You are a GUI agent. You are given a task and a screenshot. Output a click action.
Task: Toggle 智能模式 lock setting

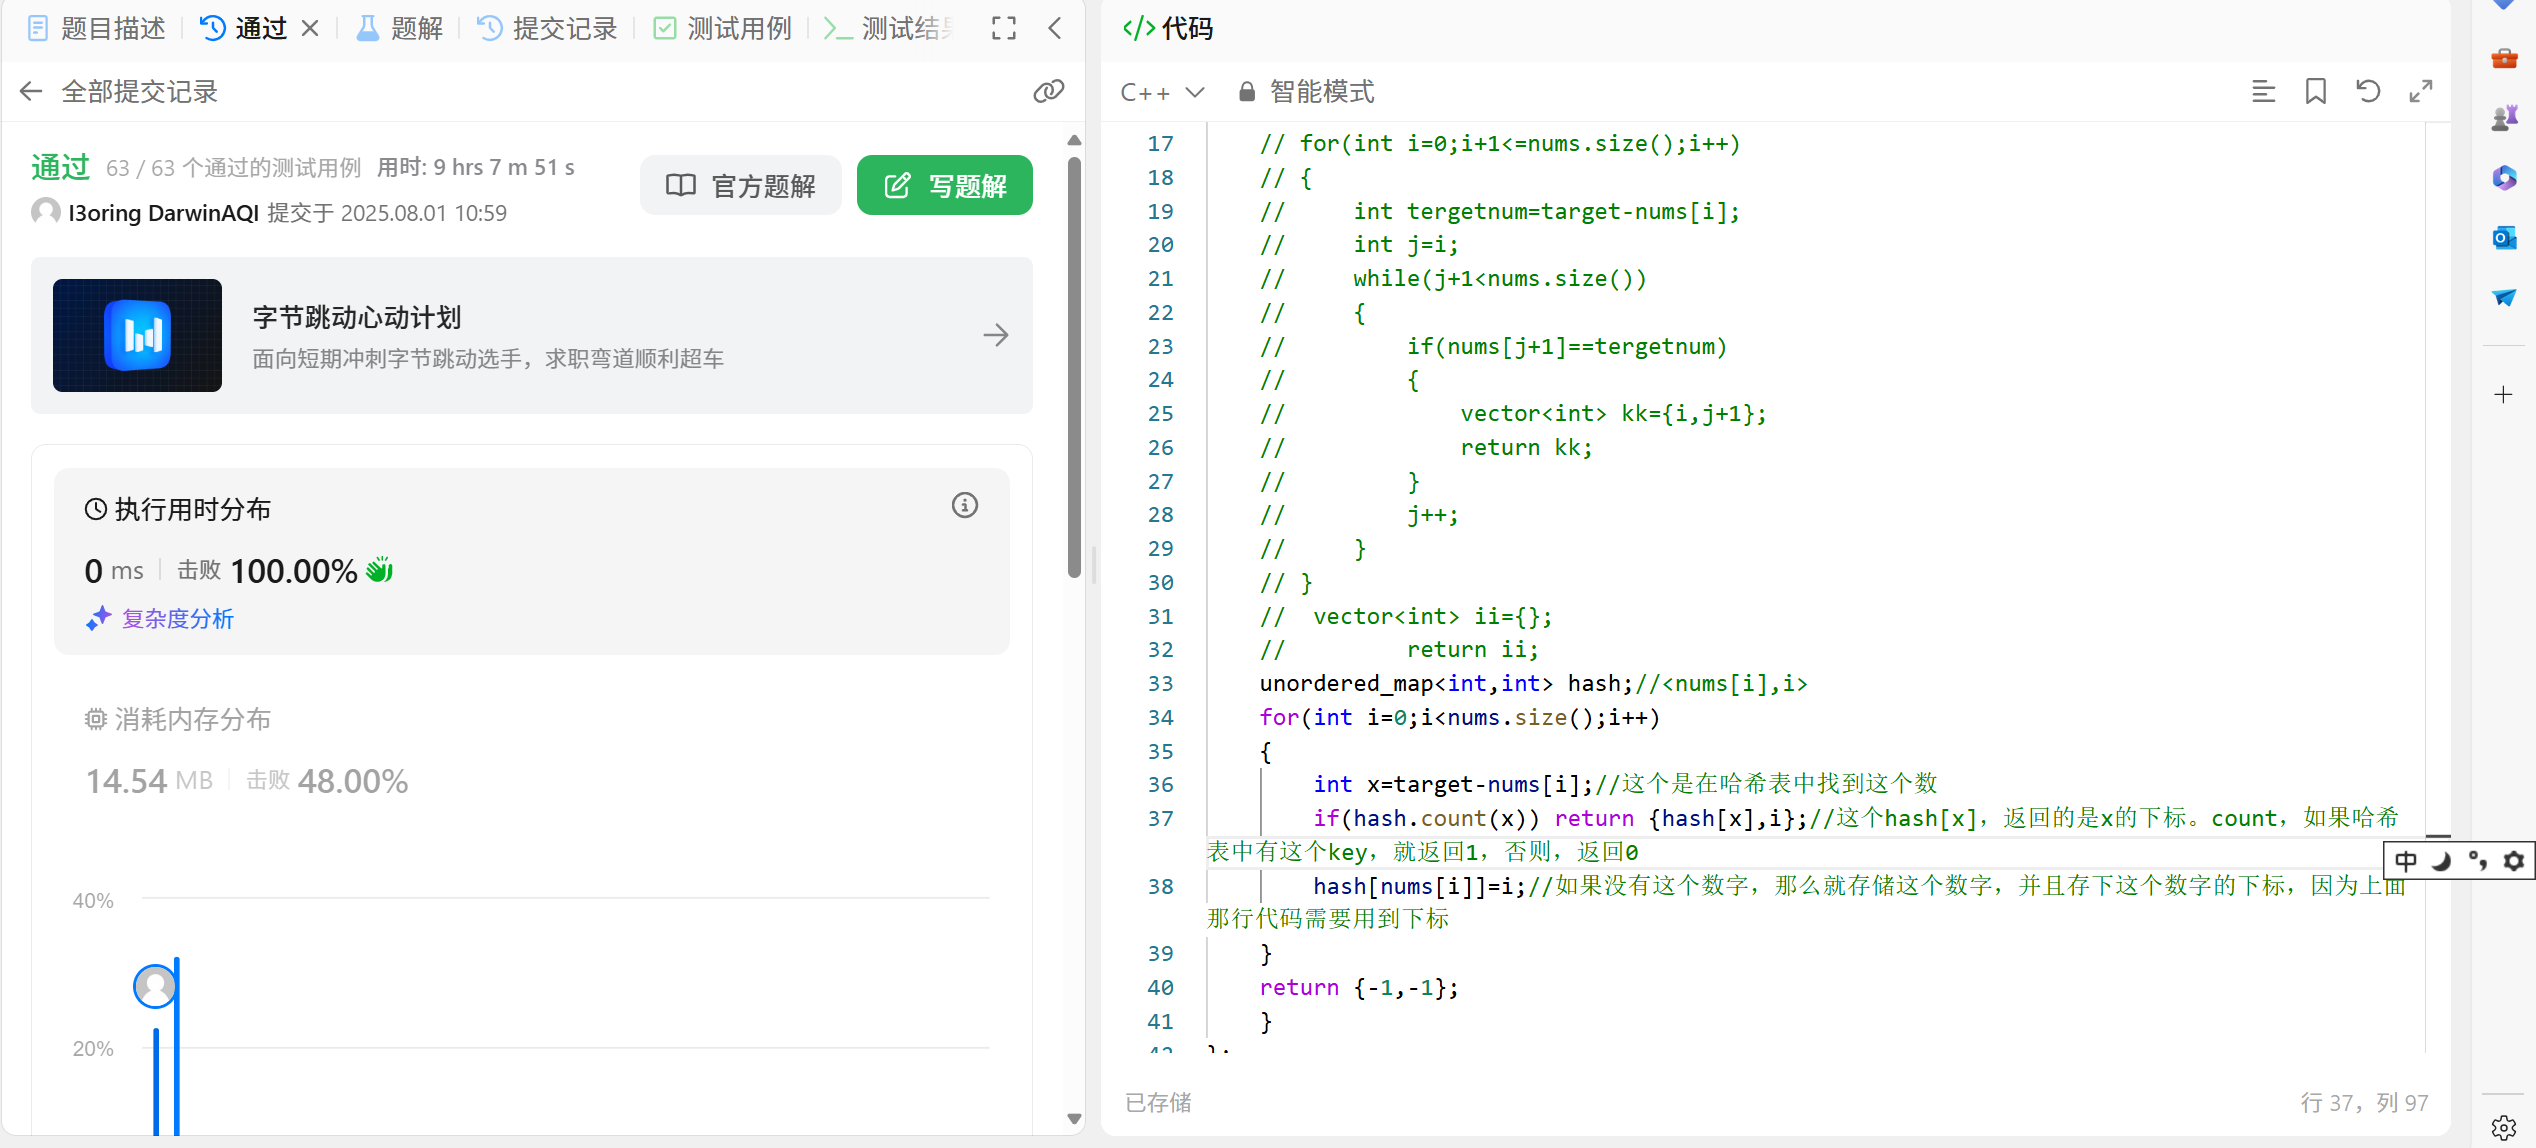(x=1306, y=92)
